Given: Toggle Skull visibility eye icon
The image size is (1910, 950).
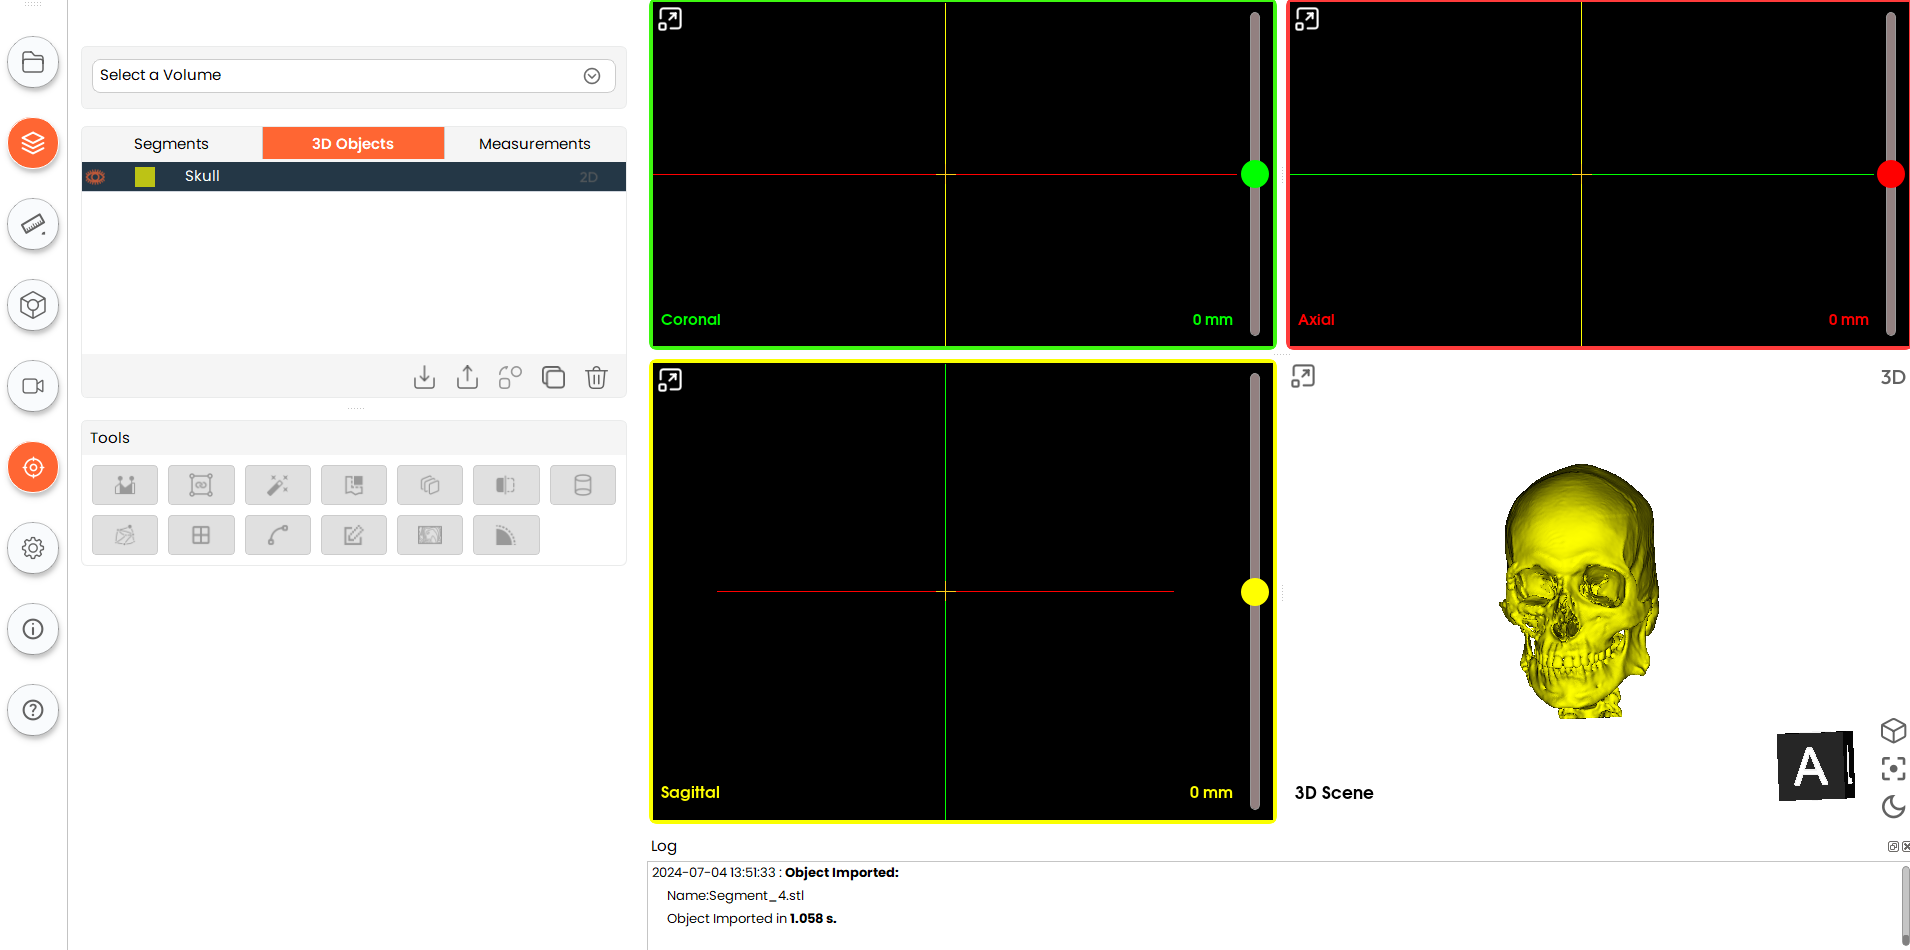Looking at the screenshot, I should pyautogui.click(x=96, y=177).
